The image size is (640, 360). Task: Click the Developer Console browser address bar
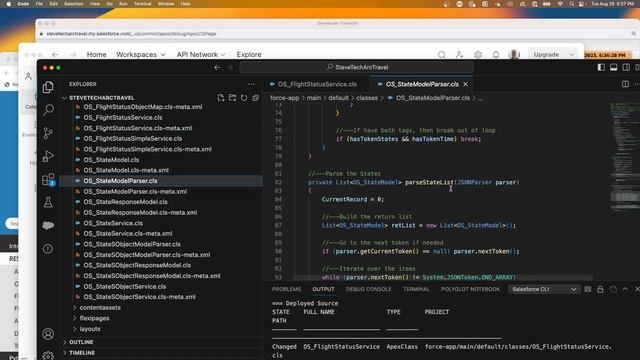(337, 34)
